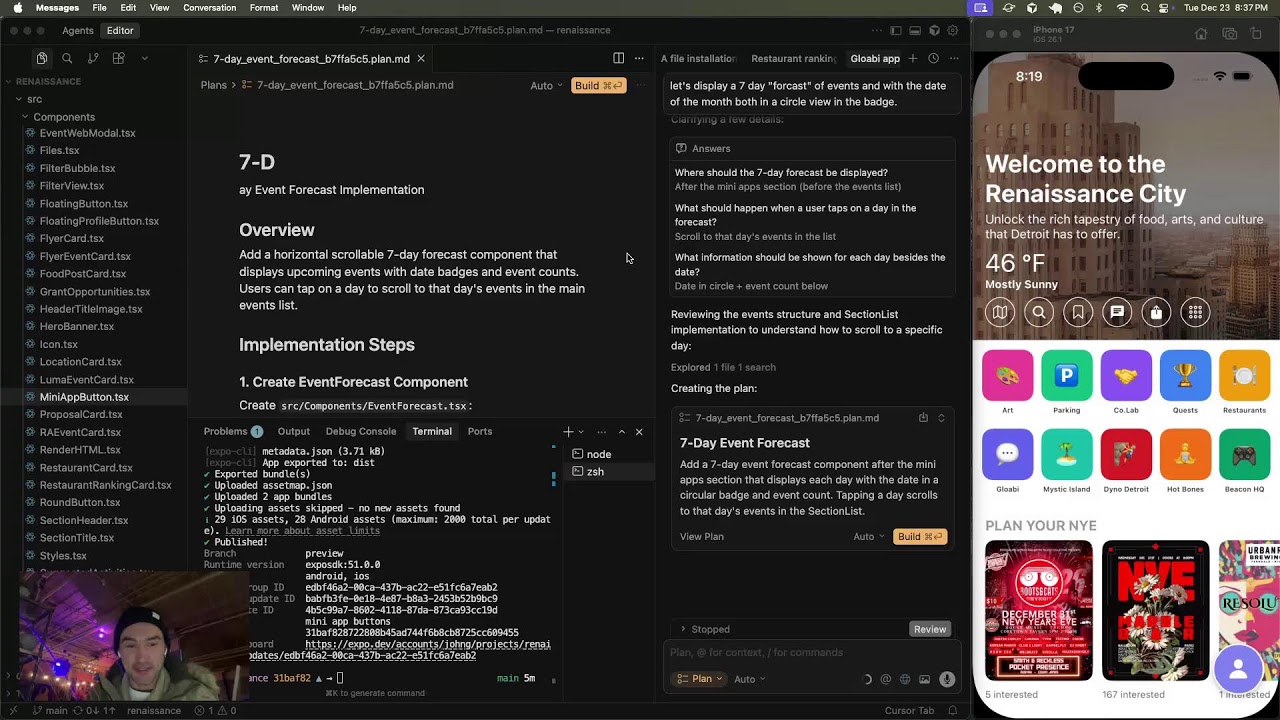Click View Plan link in chat
Image resolution: width=1280 pixels, height=720 pixels.
(702, 536)
